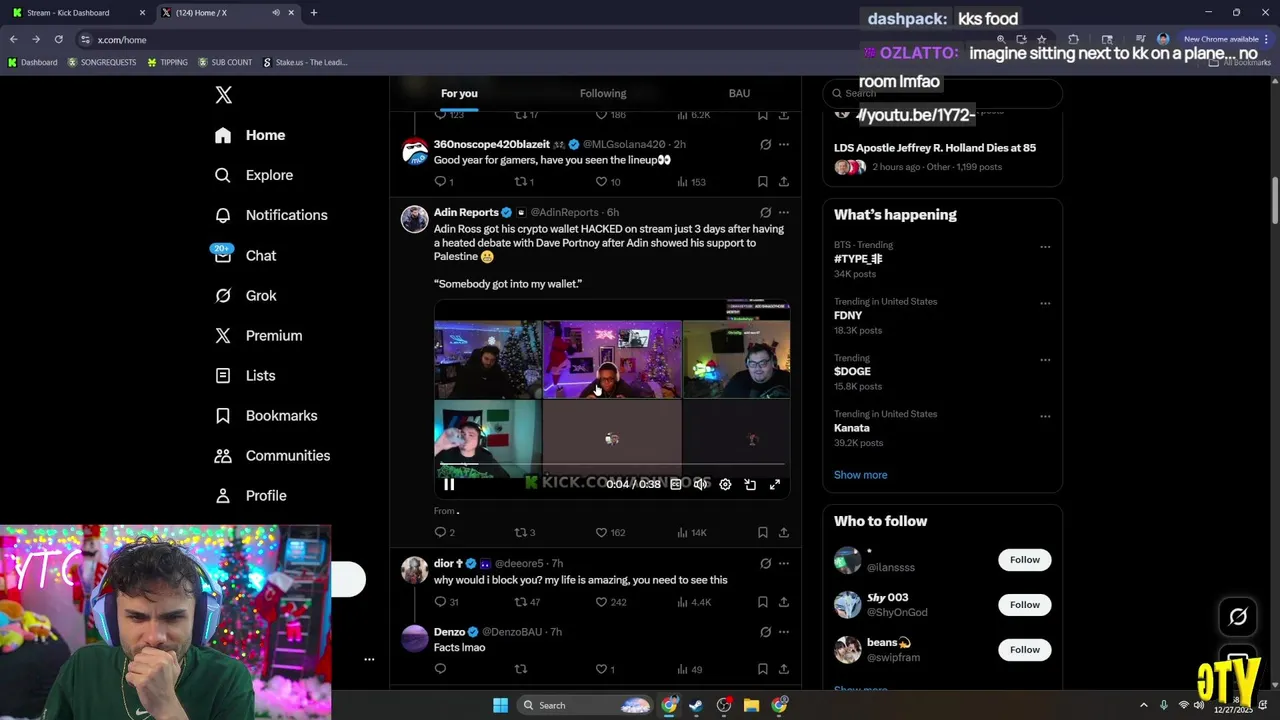This screenshot has width=1280, height=720.
Task: Open more options for Kanata trend
Action: point(1045,416)
